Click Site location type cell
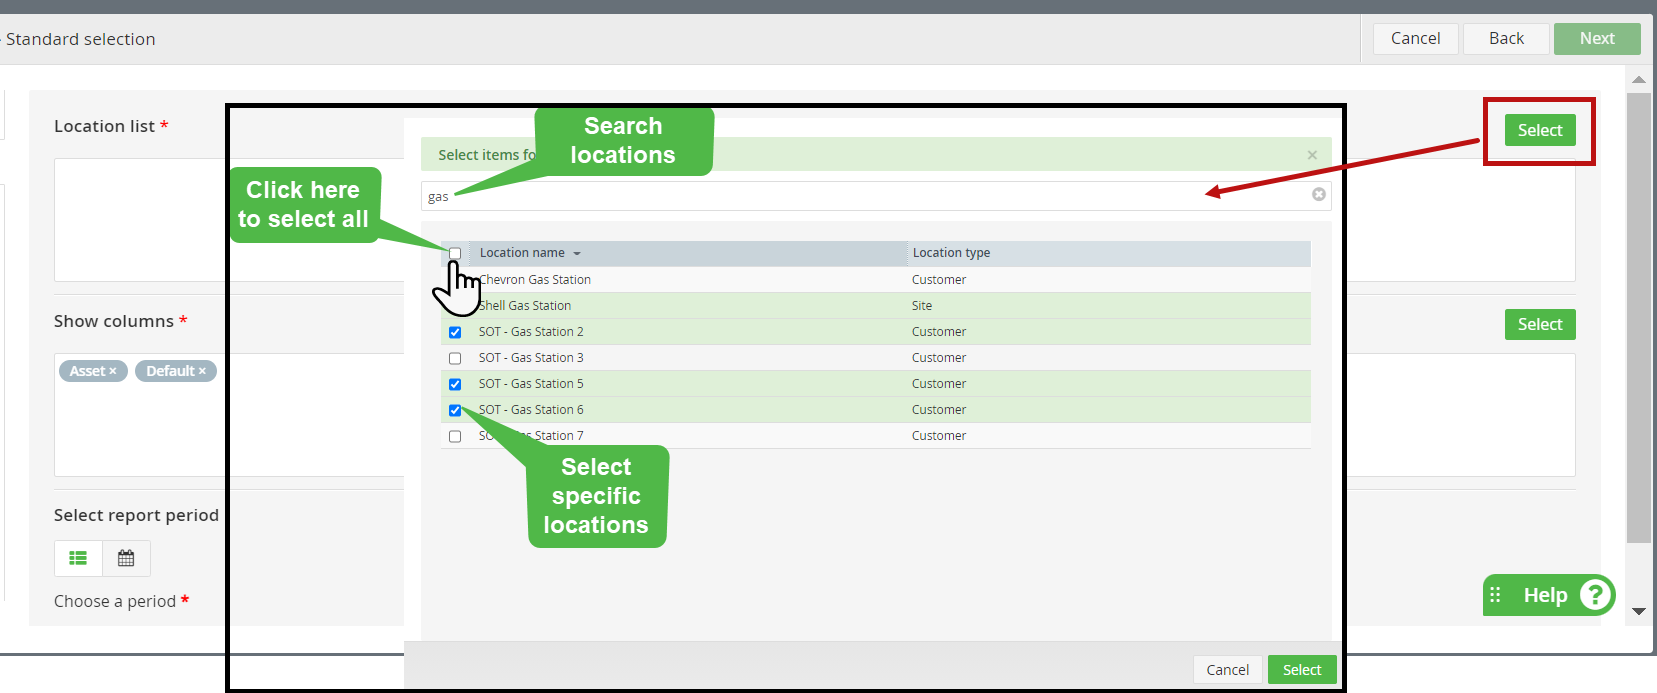The image size is (1657, 693). coord(922,306)
